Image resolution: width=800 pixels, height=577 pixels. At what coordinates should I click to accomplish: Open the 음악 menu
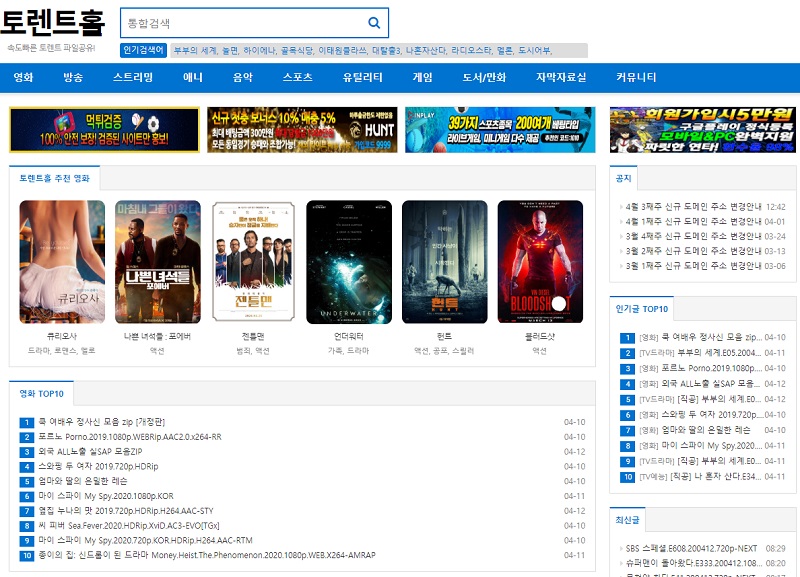[x=243, y=78]
